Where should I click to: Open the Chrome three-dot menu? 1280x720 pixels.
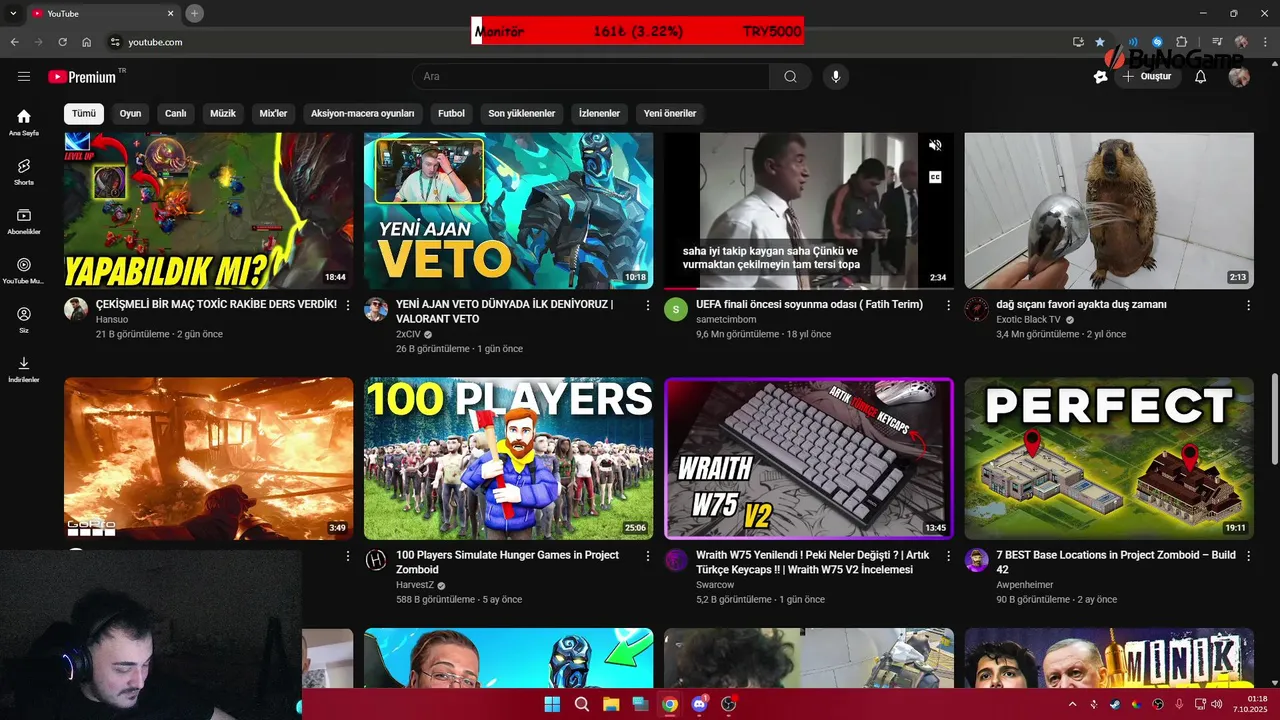pos(1264,42)
